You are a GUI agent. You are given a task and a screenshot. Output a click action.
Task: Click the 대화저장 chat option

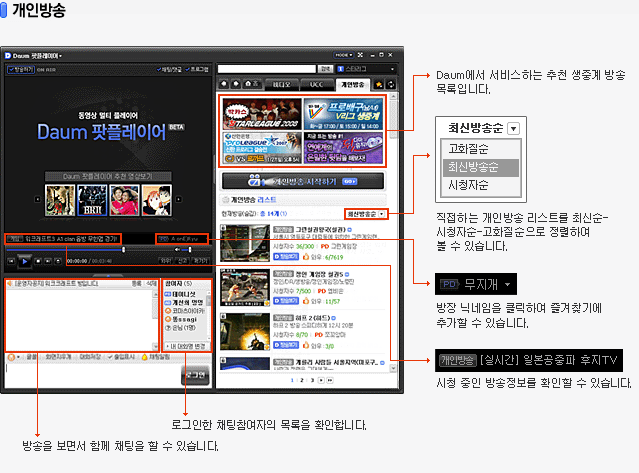[90, 357]
